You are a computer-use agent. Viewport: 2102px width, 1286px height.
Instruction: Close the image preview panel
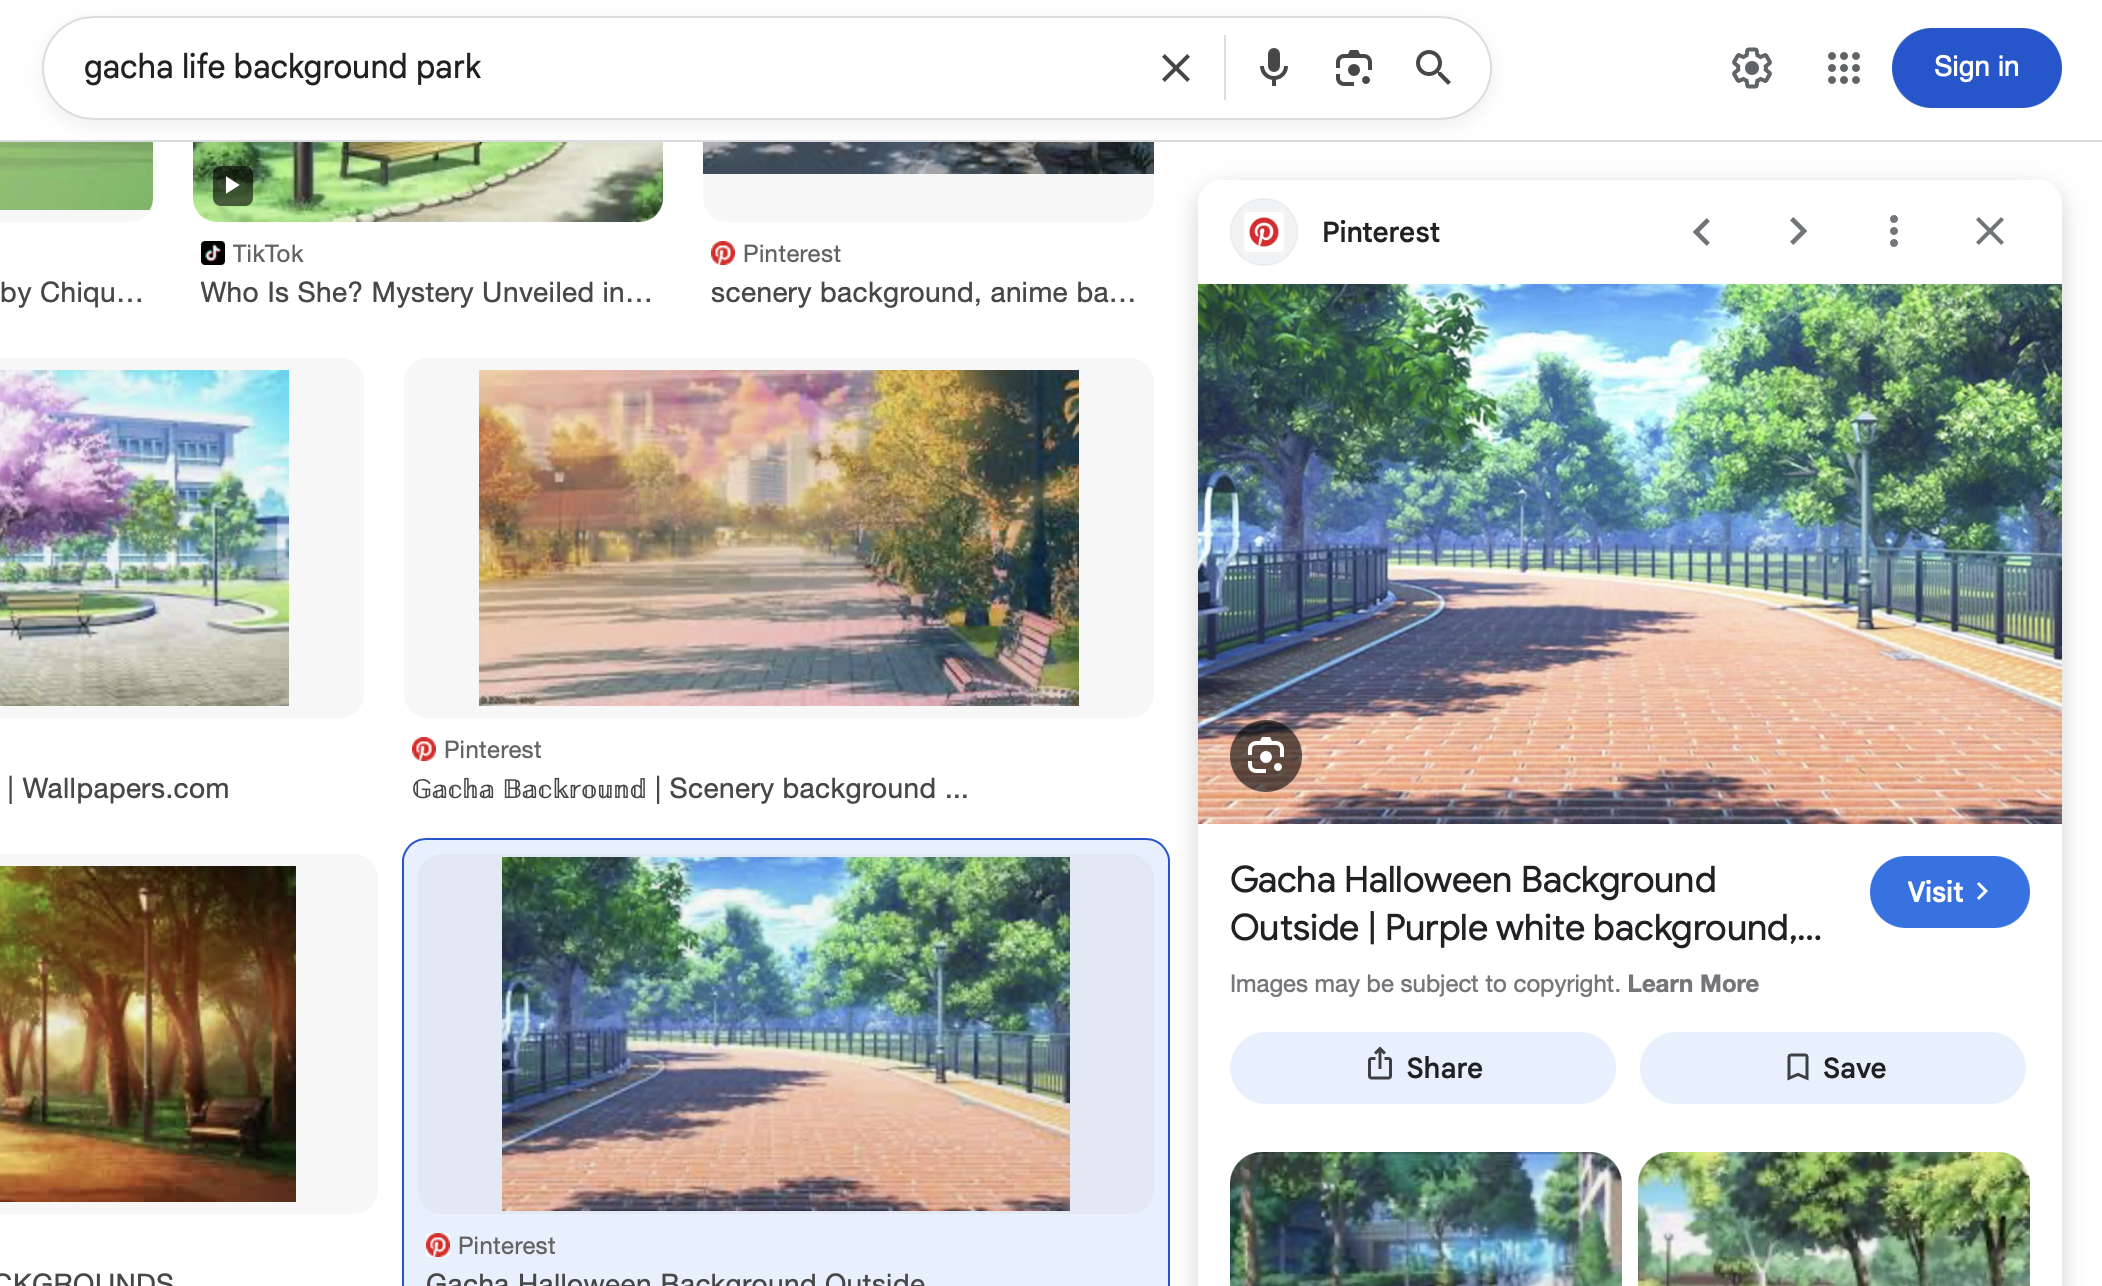coord(1989,232)
